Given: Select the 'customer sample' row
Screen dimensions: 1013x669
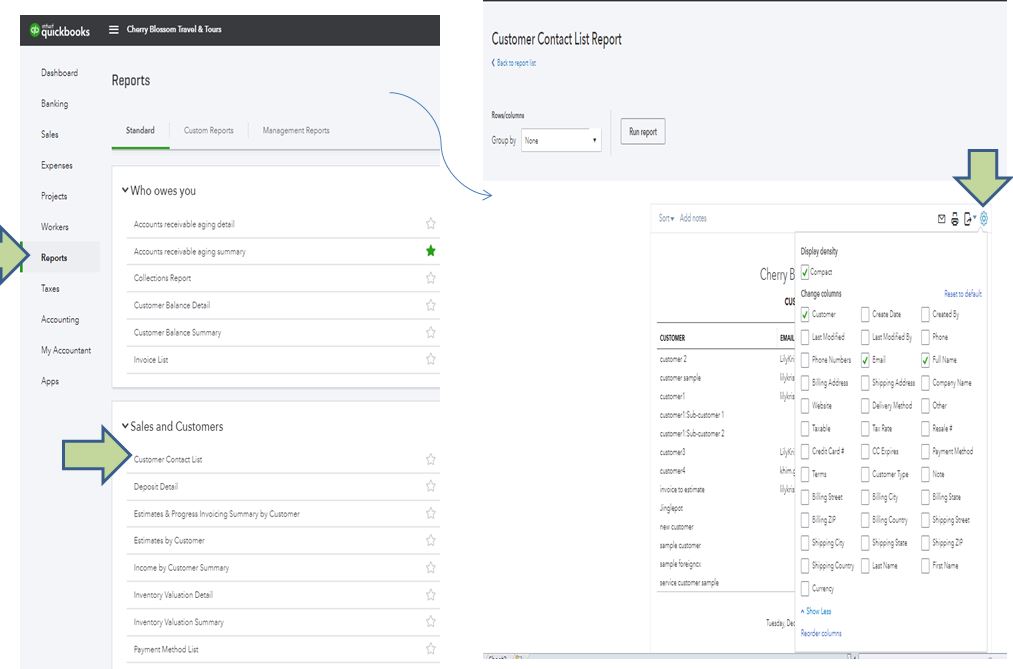Looking at the screenshot, I should click(680, 378).
